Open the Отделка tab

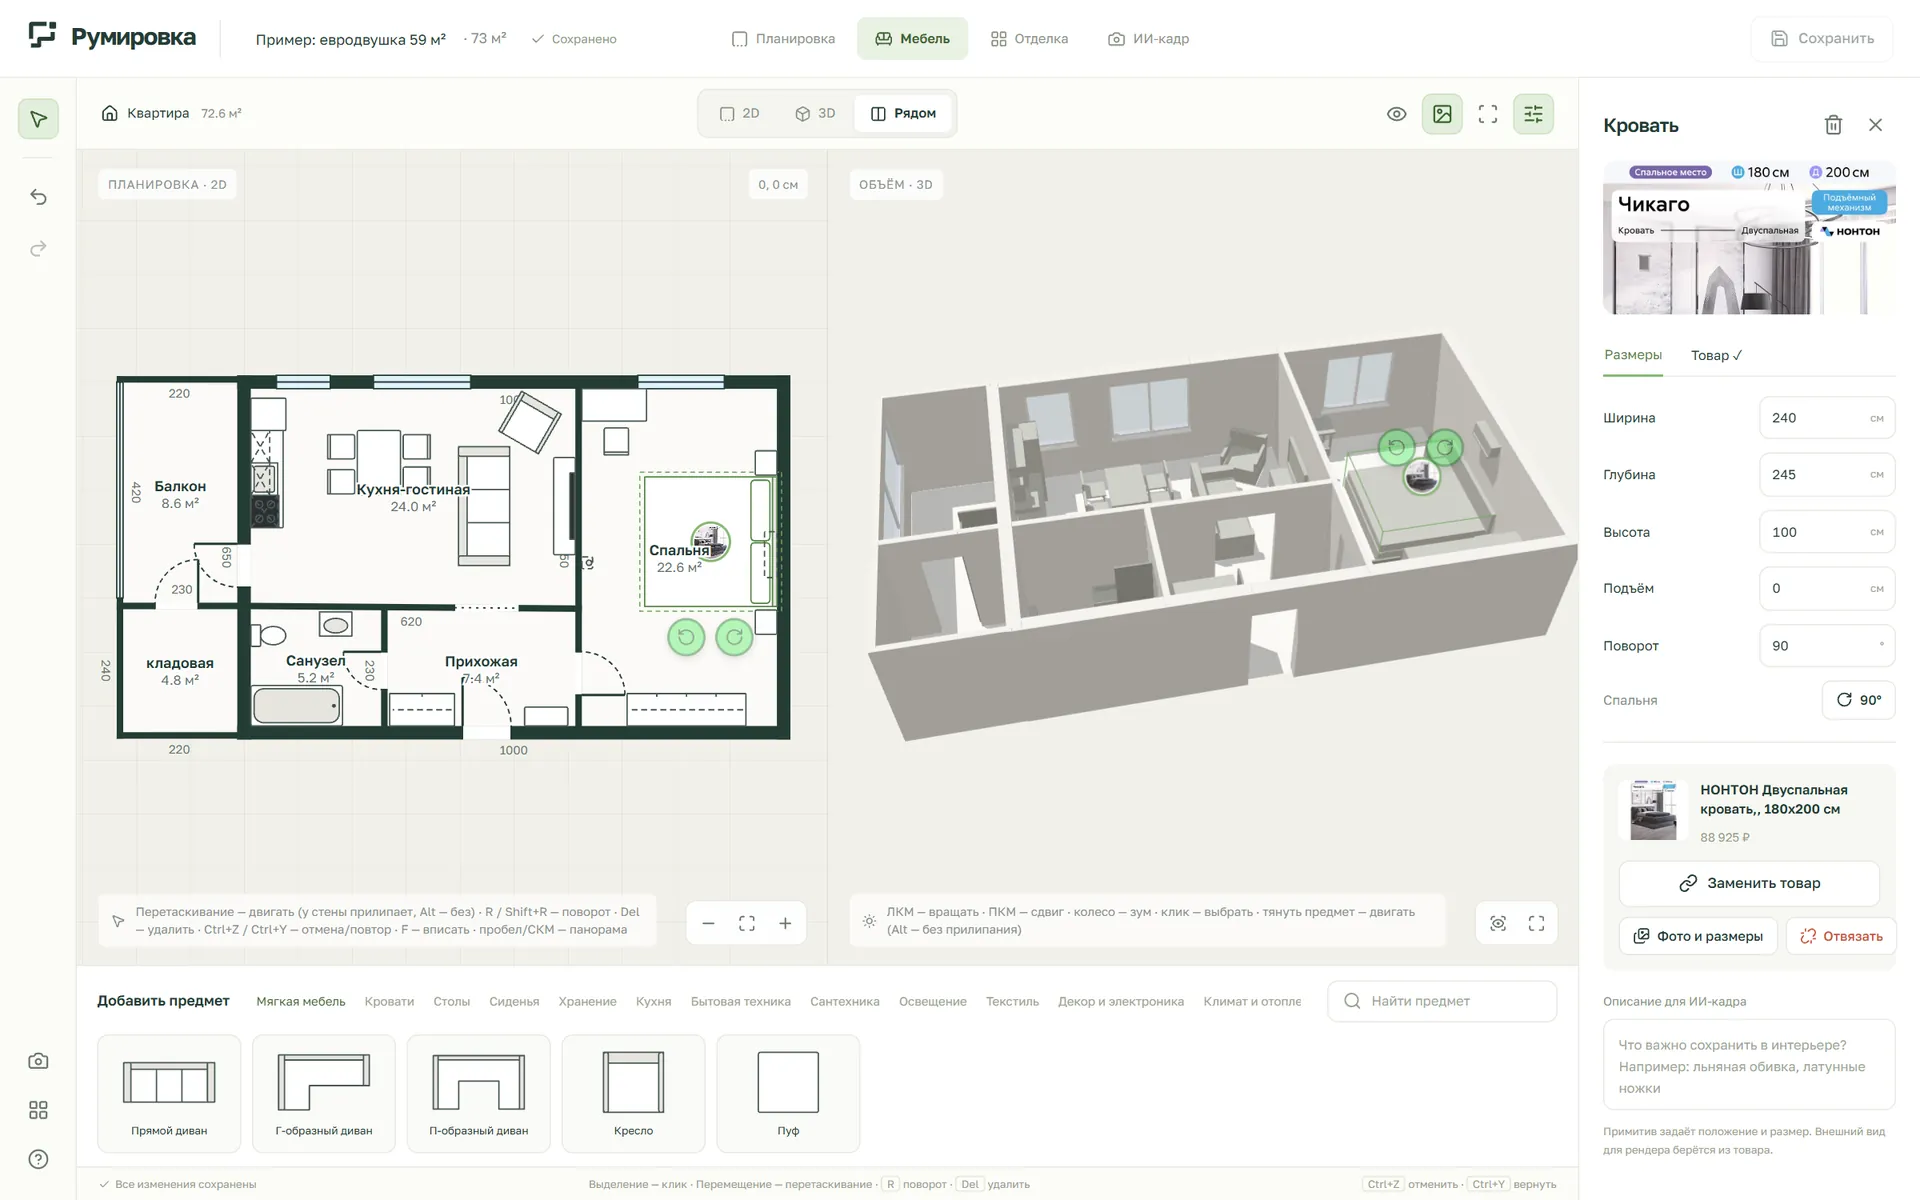[1029, 39]
